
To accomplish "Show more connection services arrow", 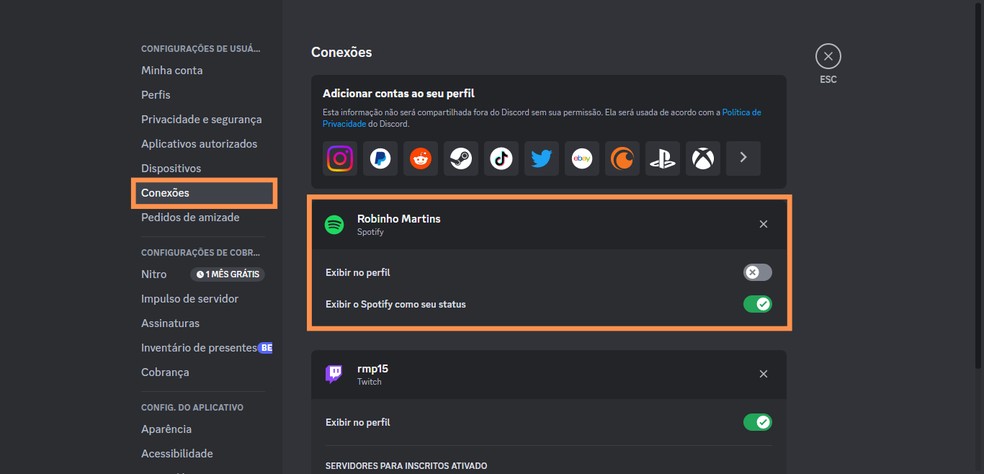I will point(743,158).
